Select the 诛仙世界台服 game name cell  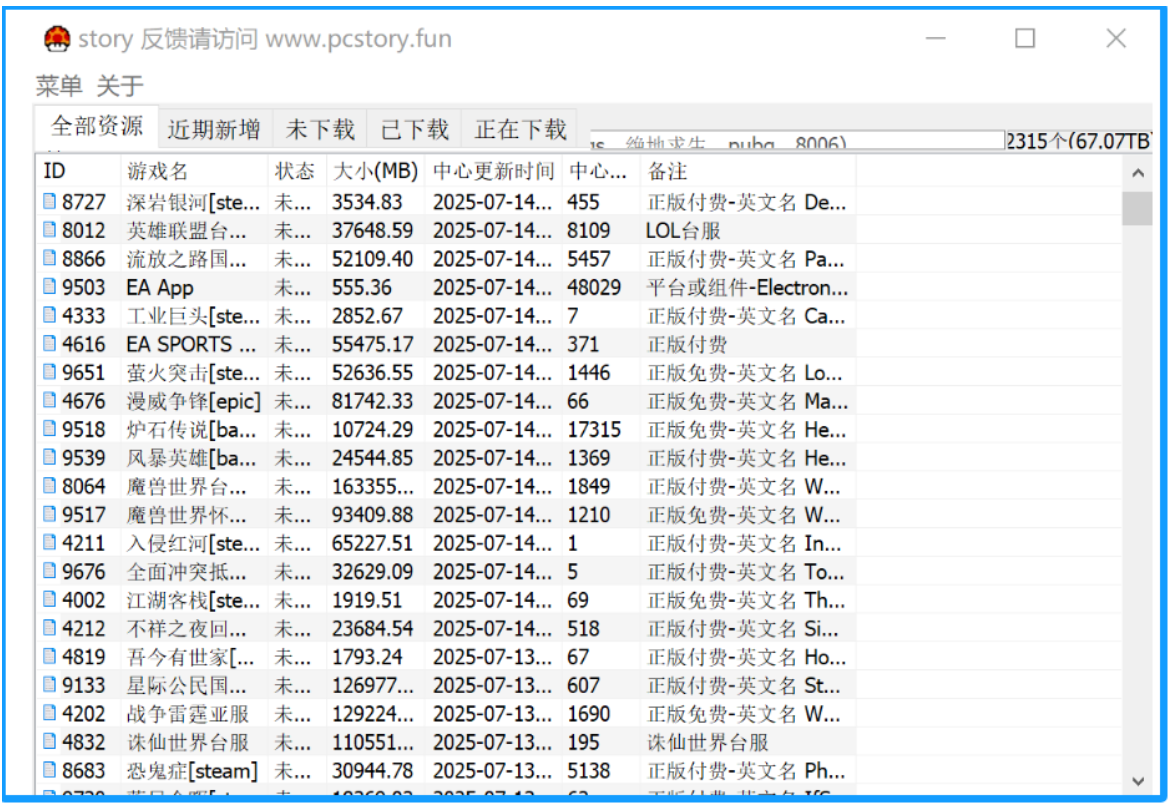(x=187, y=742)
